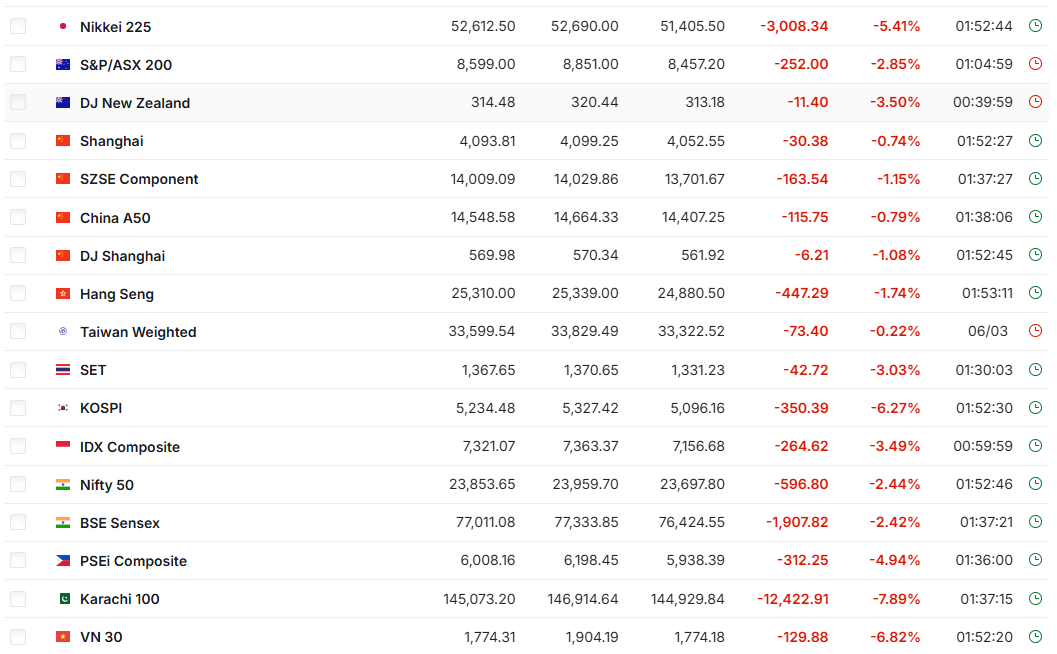
Task: Click the Thailand flag icon beside SET
Action: 63,370
